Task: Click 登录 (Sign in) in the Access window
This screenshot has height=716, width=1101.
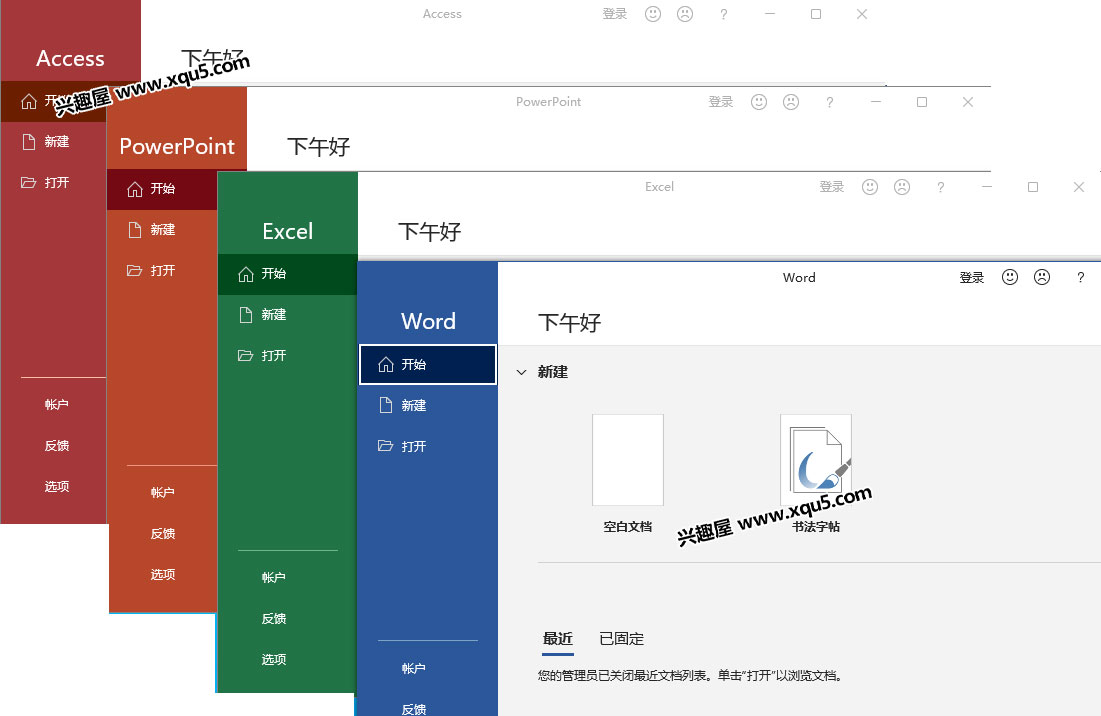Action: pos(615,14)
